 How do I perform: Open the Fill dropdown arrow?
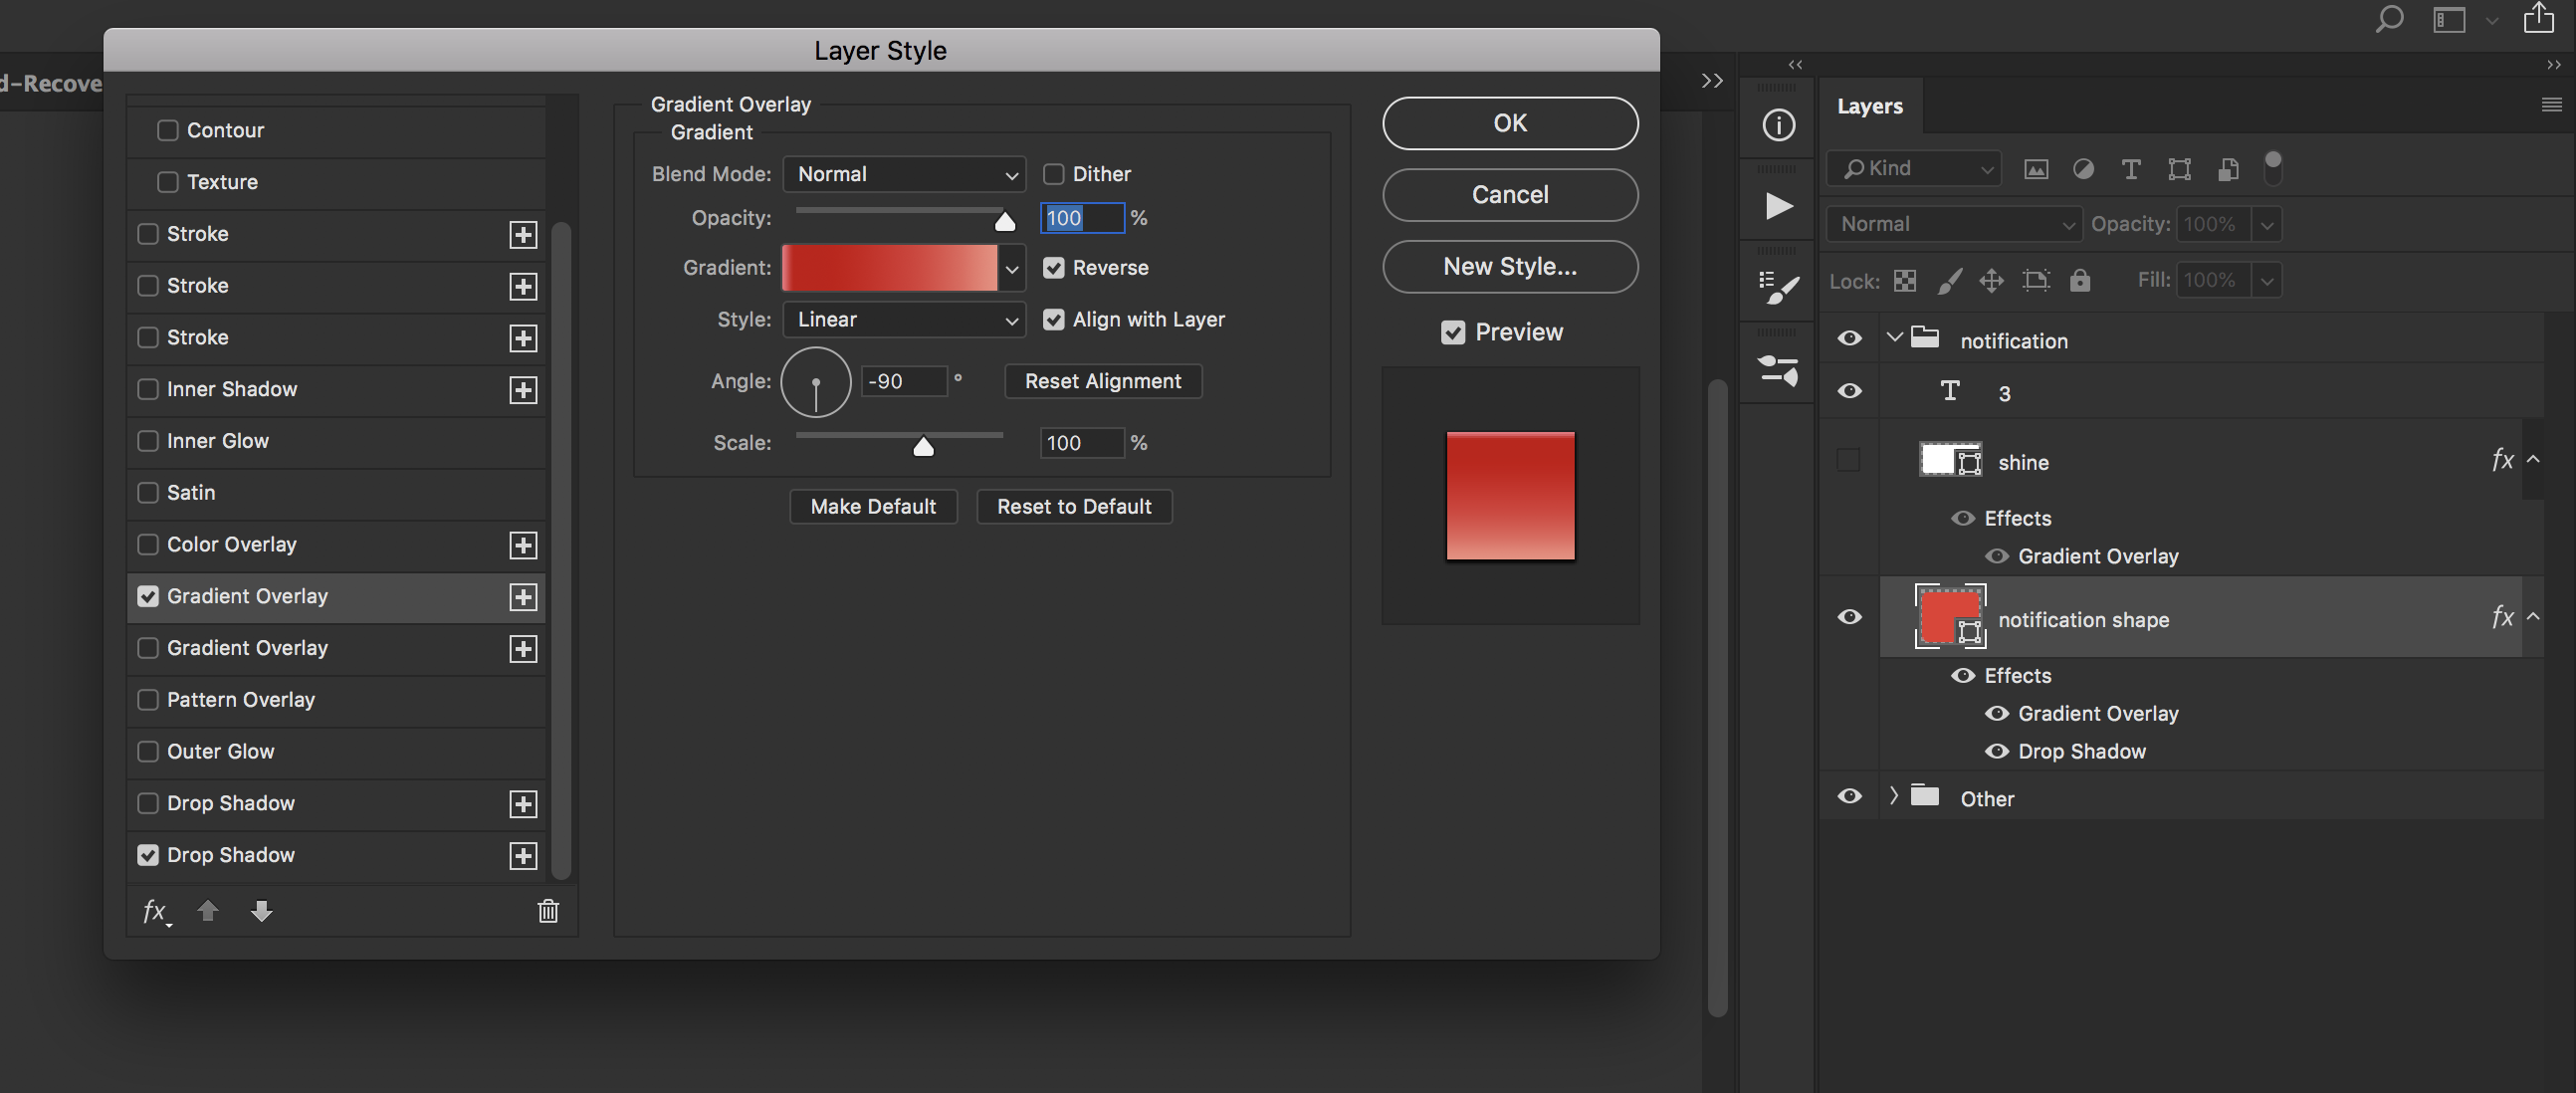coord(2267,281)
